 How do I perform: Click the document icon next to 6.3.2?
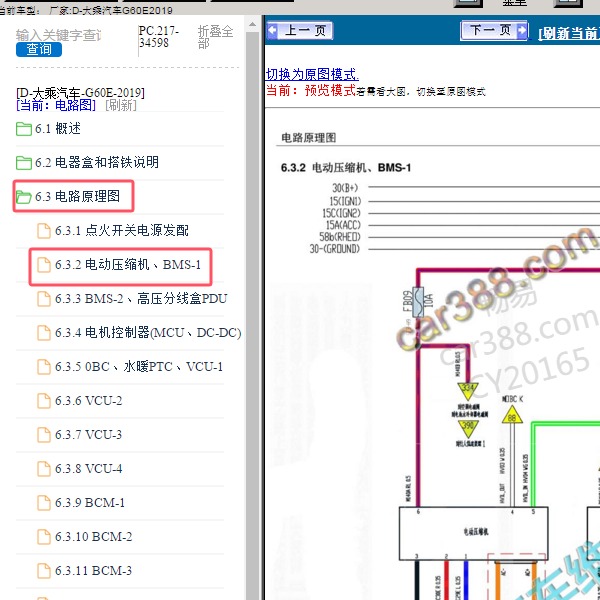[x=44, y=265]
